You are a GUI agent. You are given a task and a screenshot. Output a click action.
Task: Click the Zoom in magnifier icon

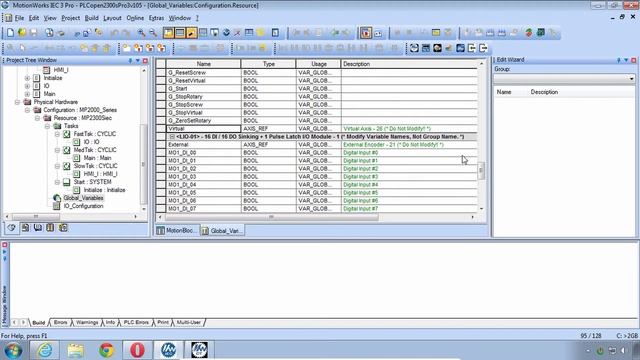(141, 33)
